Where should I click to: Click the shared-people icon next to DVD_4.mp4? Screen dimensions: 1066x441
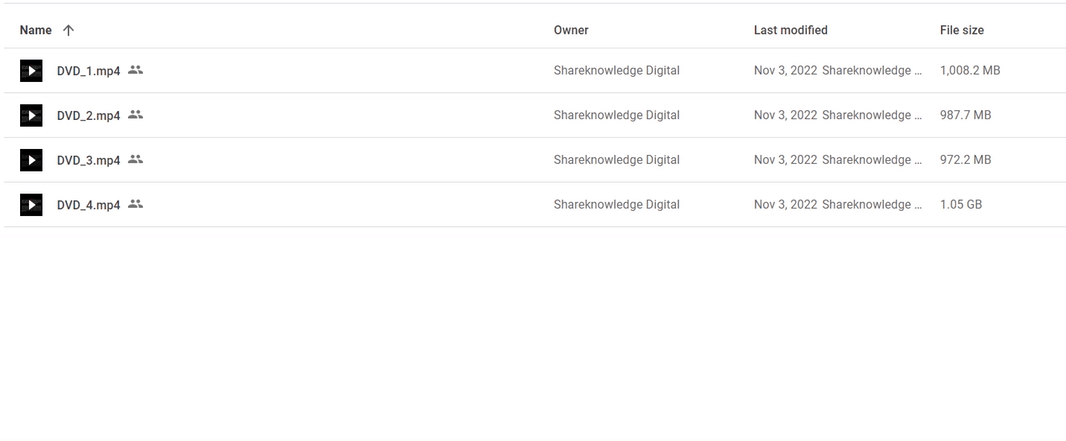136,204
